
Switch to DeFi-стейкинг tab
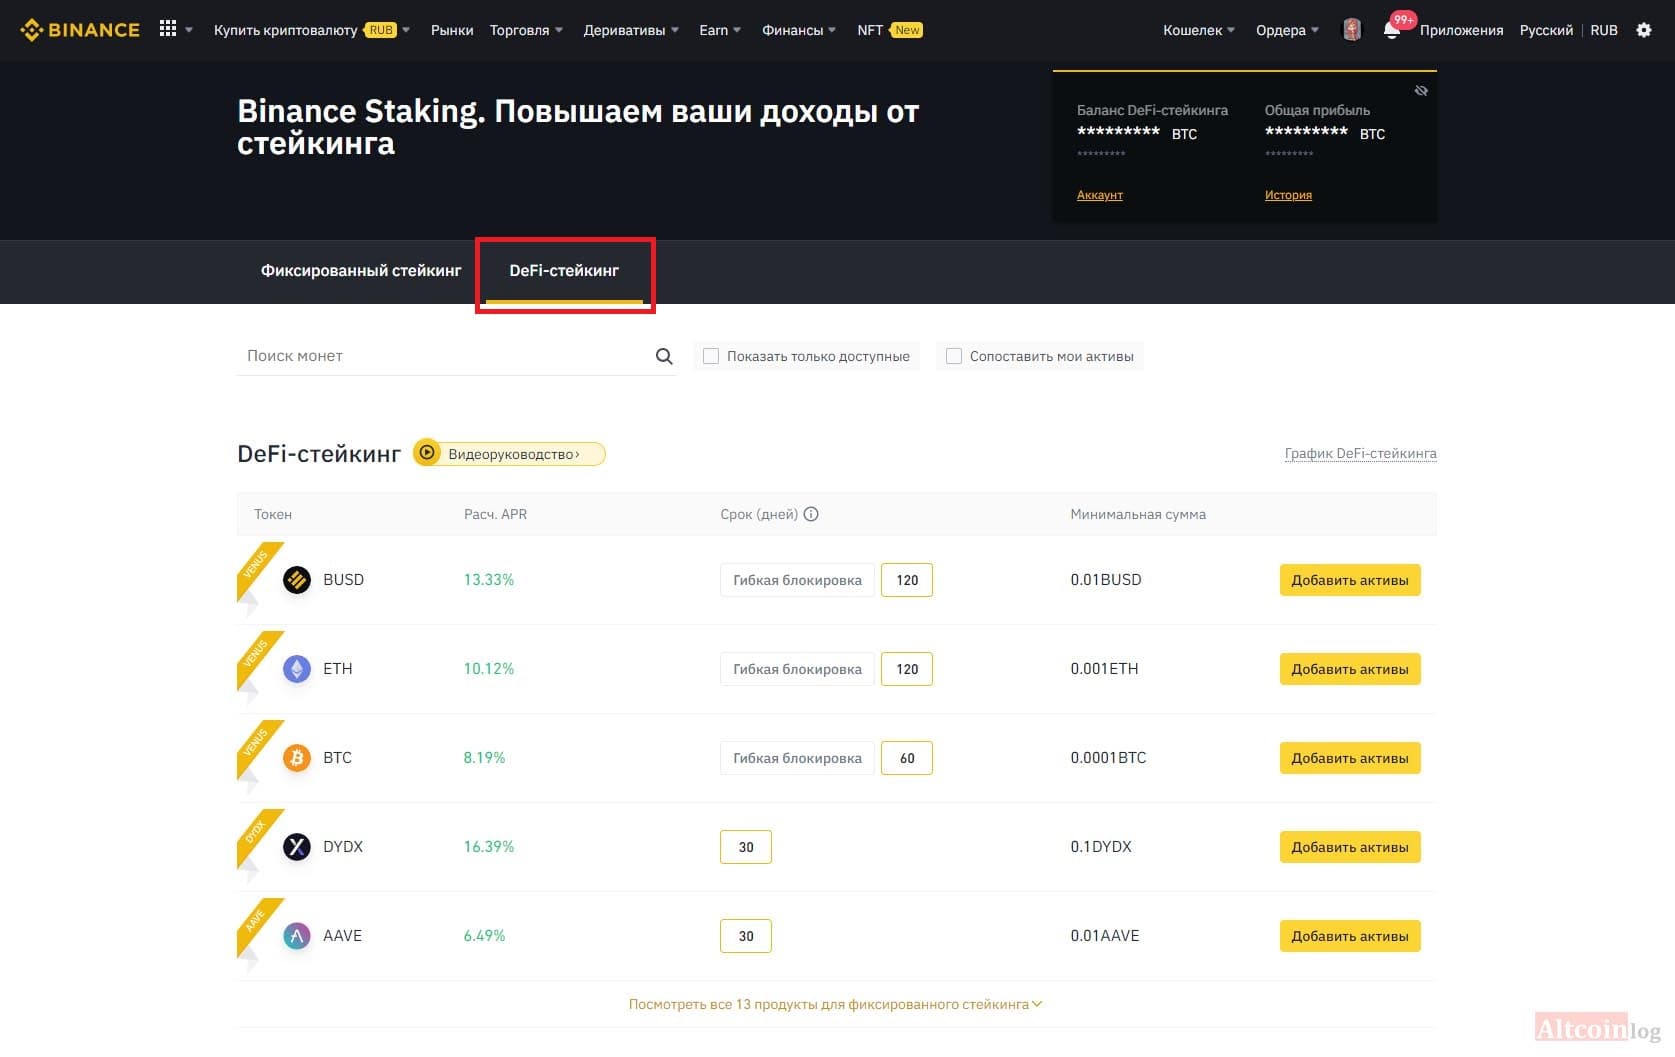click(x=564, y=270)
